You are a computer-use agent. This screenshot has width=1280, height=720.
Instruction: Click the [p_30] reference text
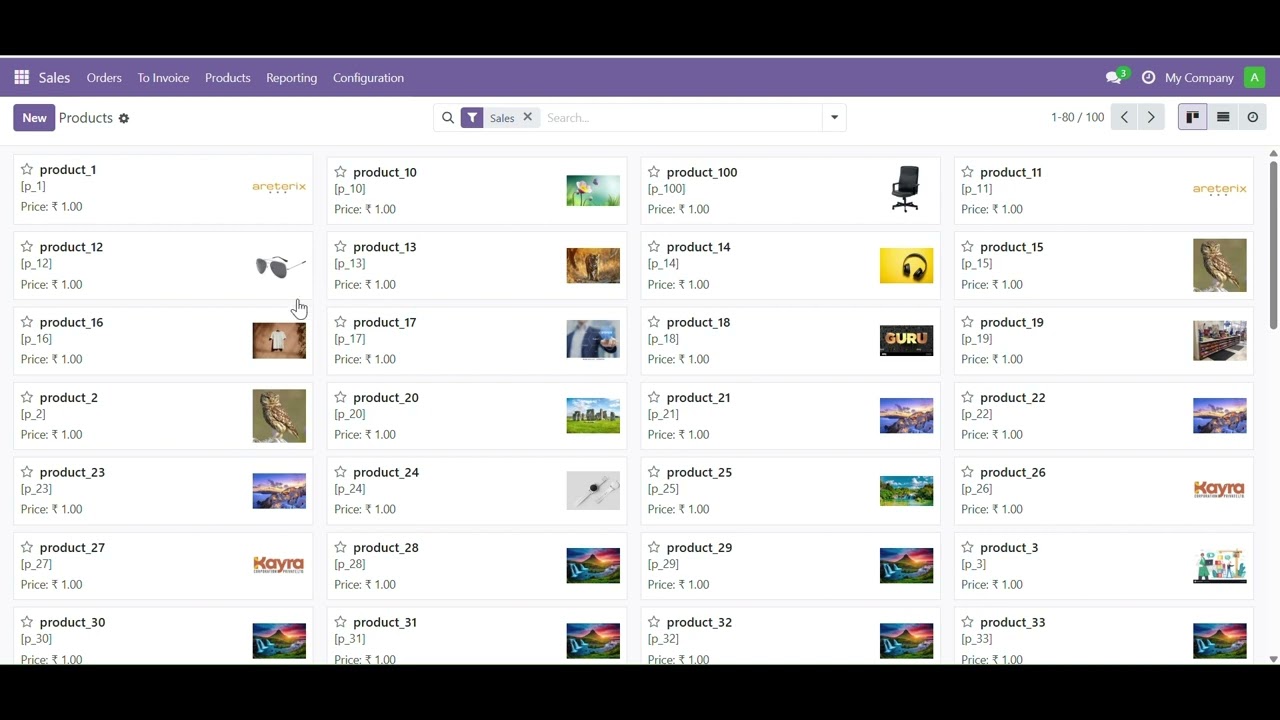36,639
